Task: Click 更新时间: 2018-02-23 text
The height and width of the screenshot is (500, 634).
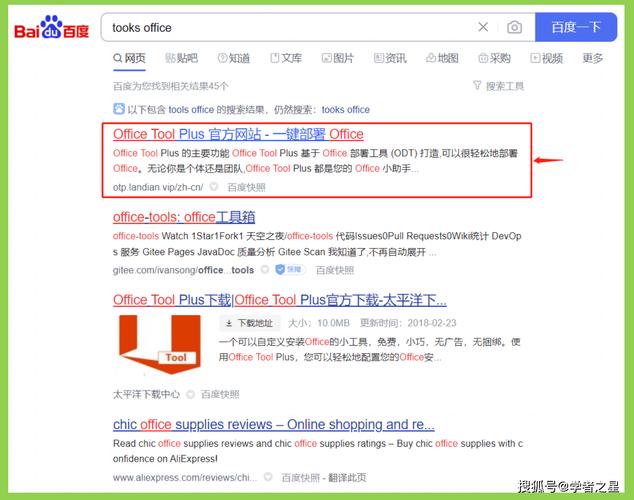Action: click(408, 323)
